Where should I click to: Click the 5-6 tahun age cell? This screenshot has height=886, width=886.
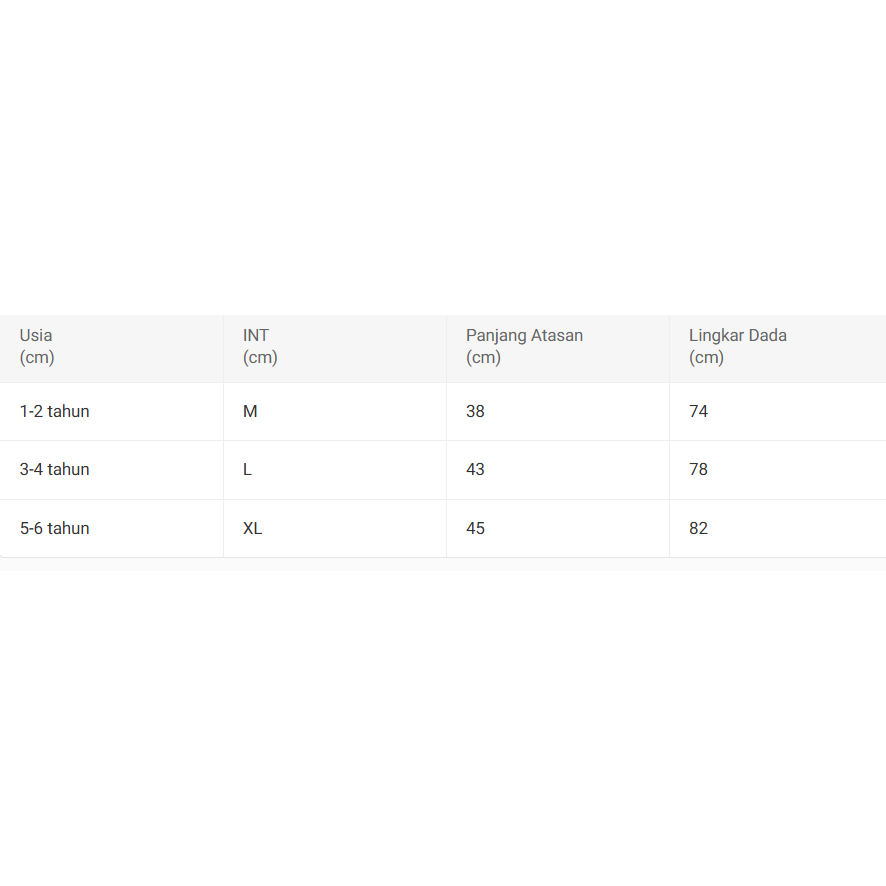[x=54, y=528]
